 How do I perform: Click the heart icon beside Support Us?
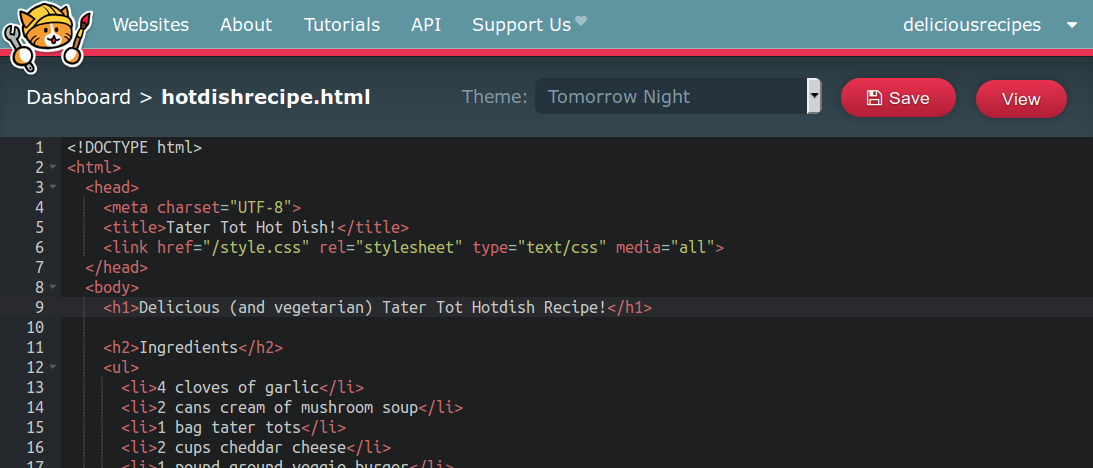pos(580,22)
